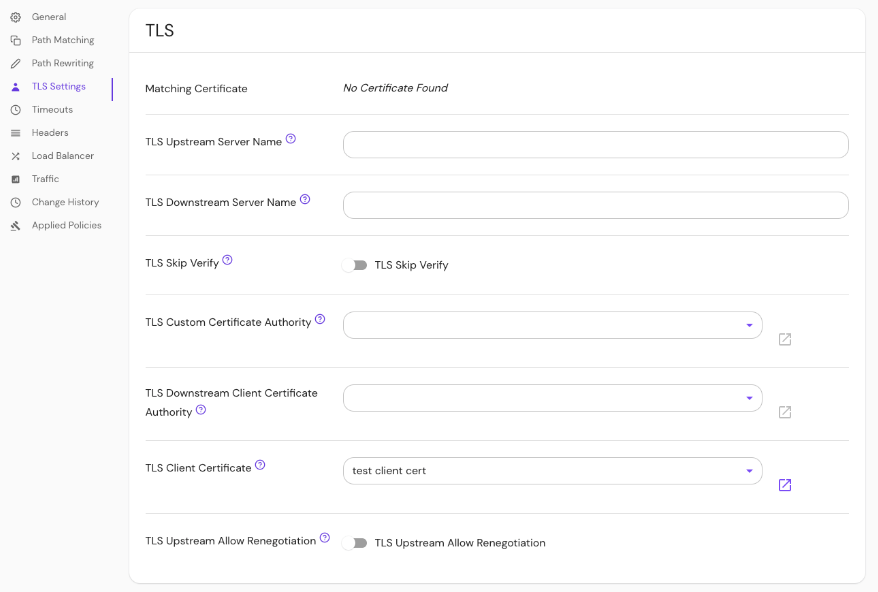This screenshot has width=878, height=592.
Task: Open the Load Balancer section icon
Action: pyautogui.click(x=15, y=155)
